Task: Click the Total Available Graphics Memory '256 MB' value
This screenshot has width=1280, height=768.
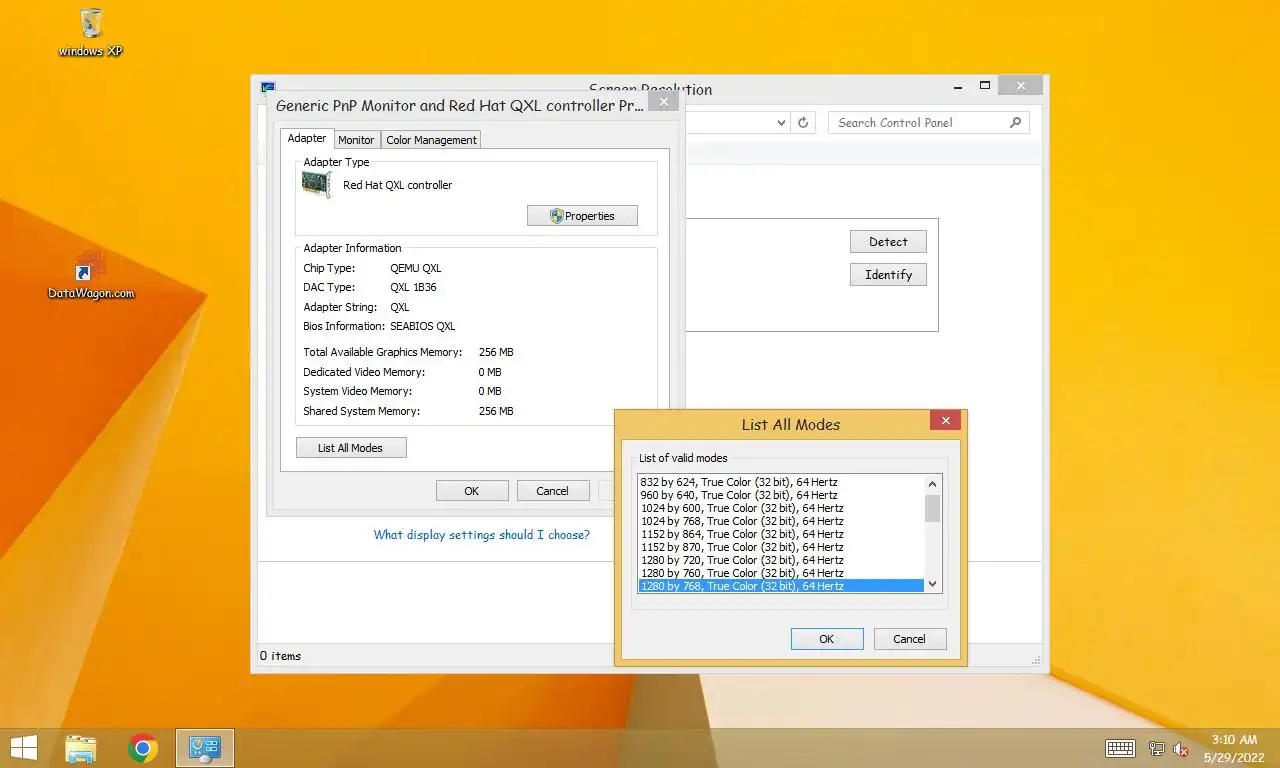Action: (x=496, y=352)
